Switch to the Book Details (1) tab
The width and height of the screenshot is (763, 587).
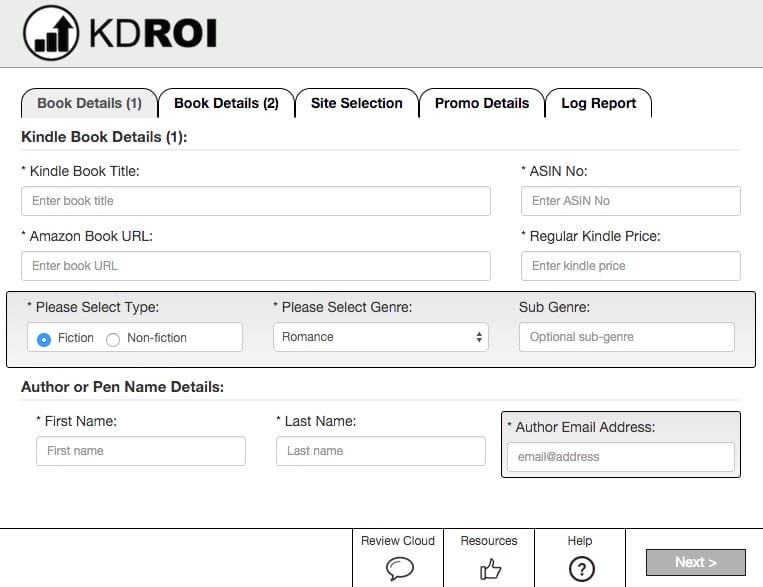tap(90, 103)
